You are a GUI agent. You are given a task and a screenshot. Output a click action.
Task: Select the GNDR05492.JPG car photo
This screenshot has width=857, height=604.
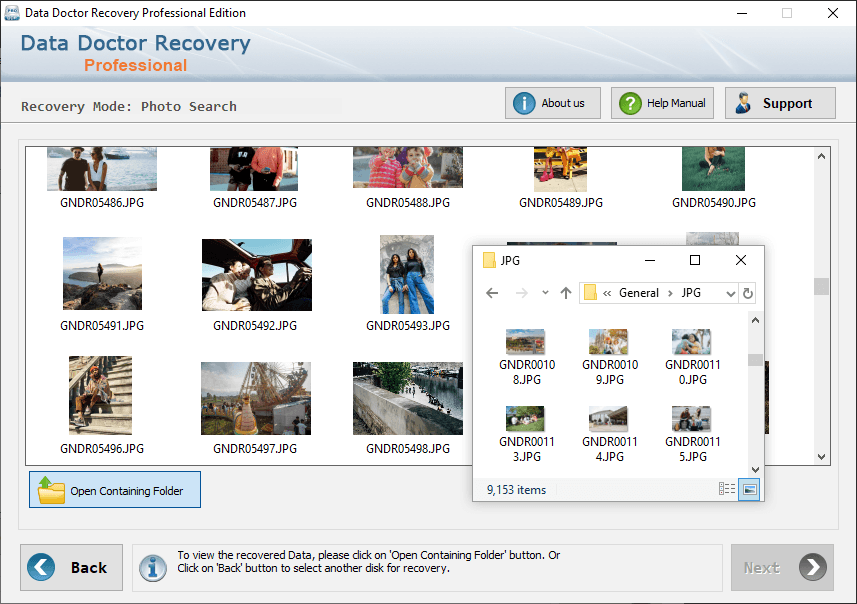[x=257, y=274]
